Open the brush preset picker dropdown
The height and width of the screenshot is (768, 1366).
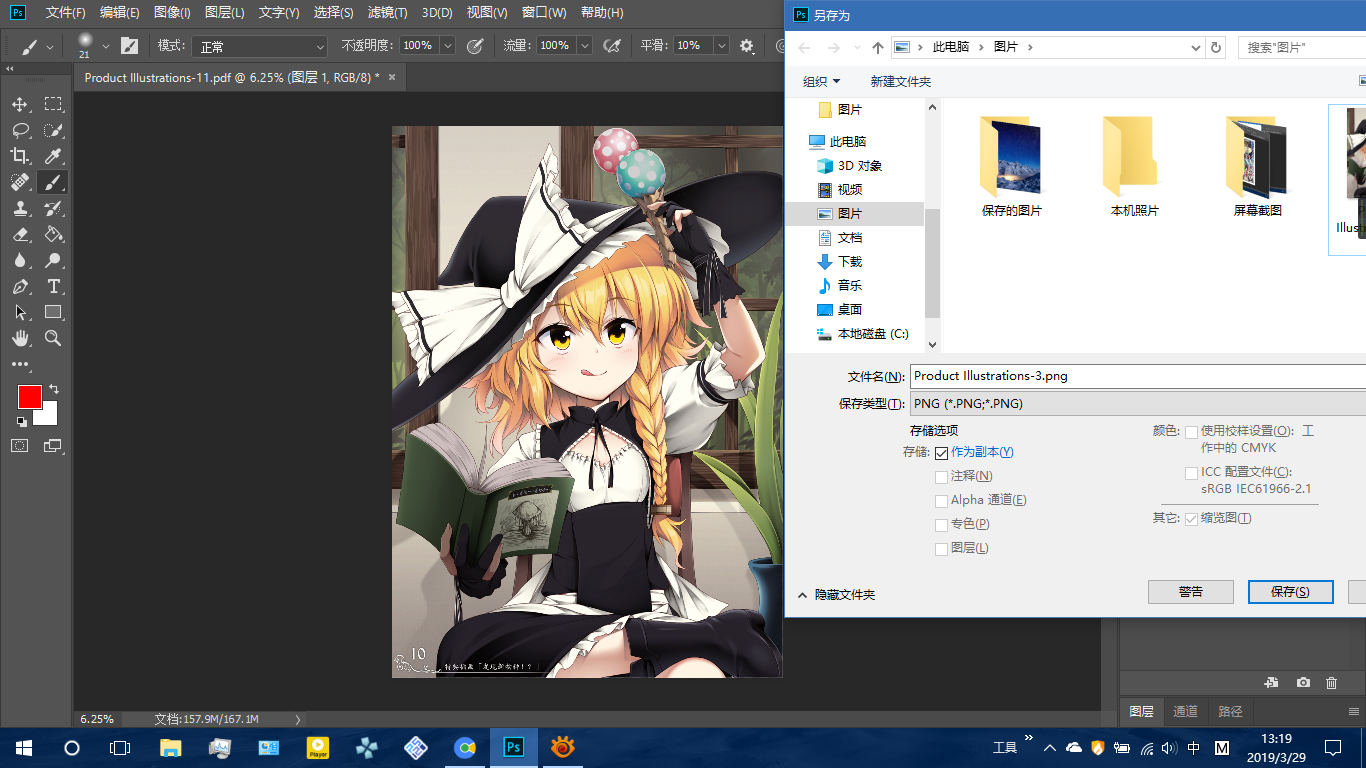coord(106,46)
